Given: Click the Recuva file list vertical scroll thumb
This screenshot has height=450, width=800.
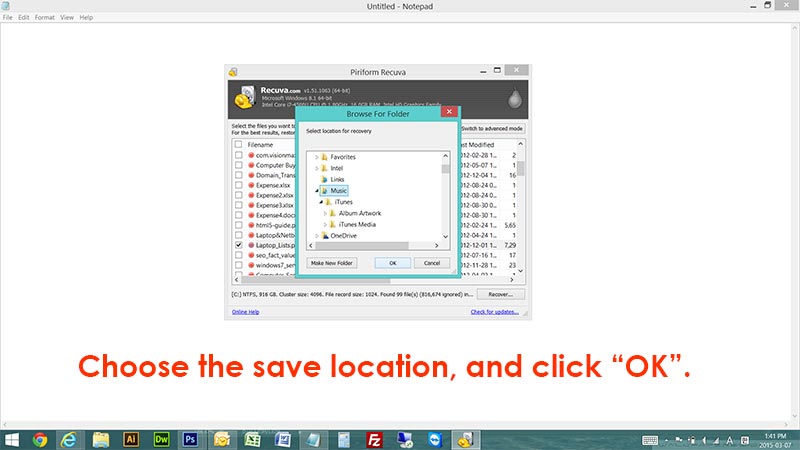Looking at the screenshot, I should click(x=520, y=168).
